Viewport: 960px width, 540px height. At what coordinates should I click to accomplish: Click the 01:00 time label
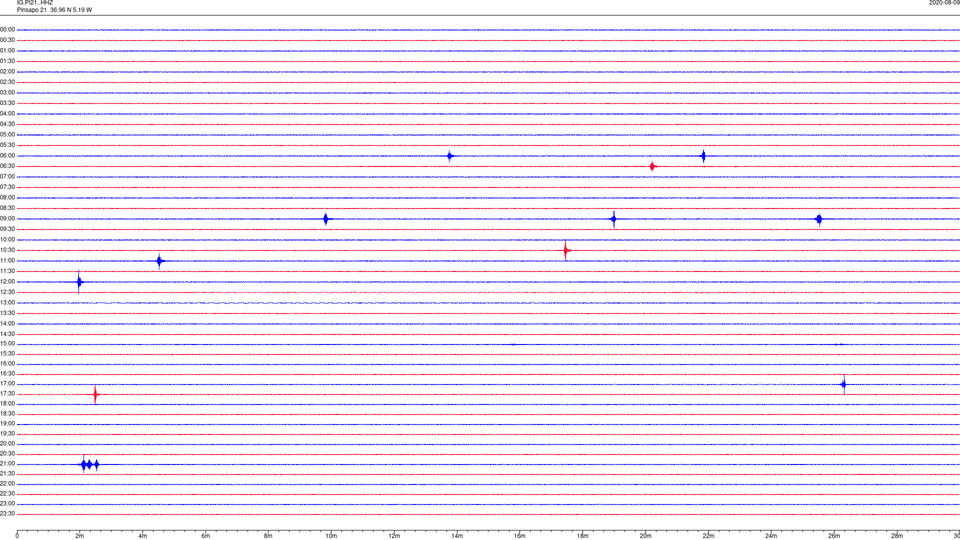pyautogui.click(x=7, y=51)
